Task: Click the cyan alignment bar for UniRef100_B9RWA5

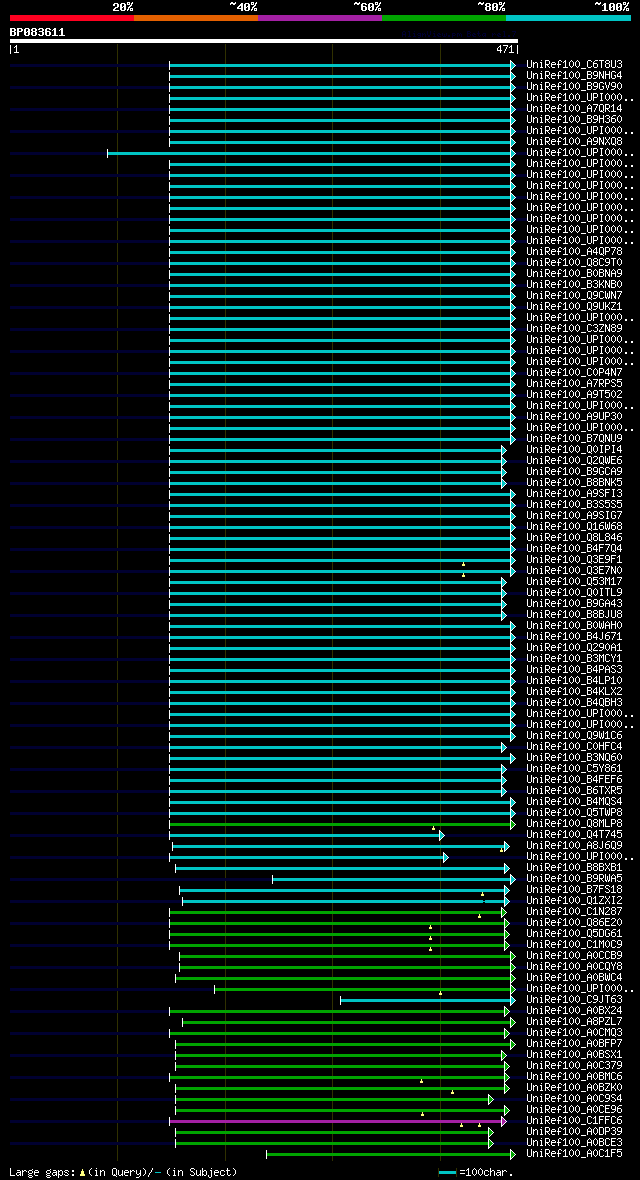Action: coord(392,879)
